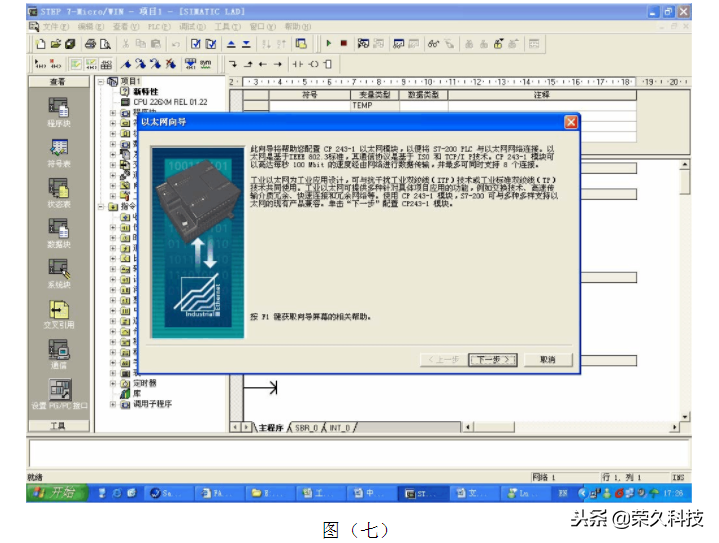
Task: Collapse the 指令 instruction tree root node
Action: (x=101, y=207)
